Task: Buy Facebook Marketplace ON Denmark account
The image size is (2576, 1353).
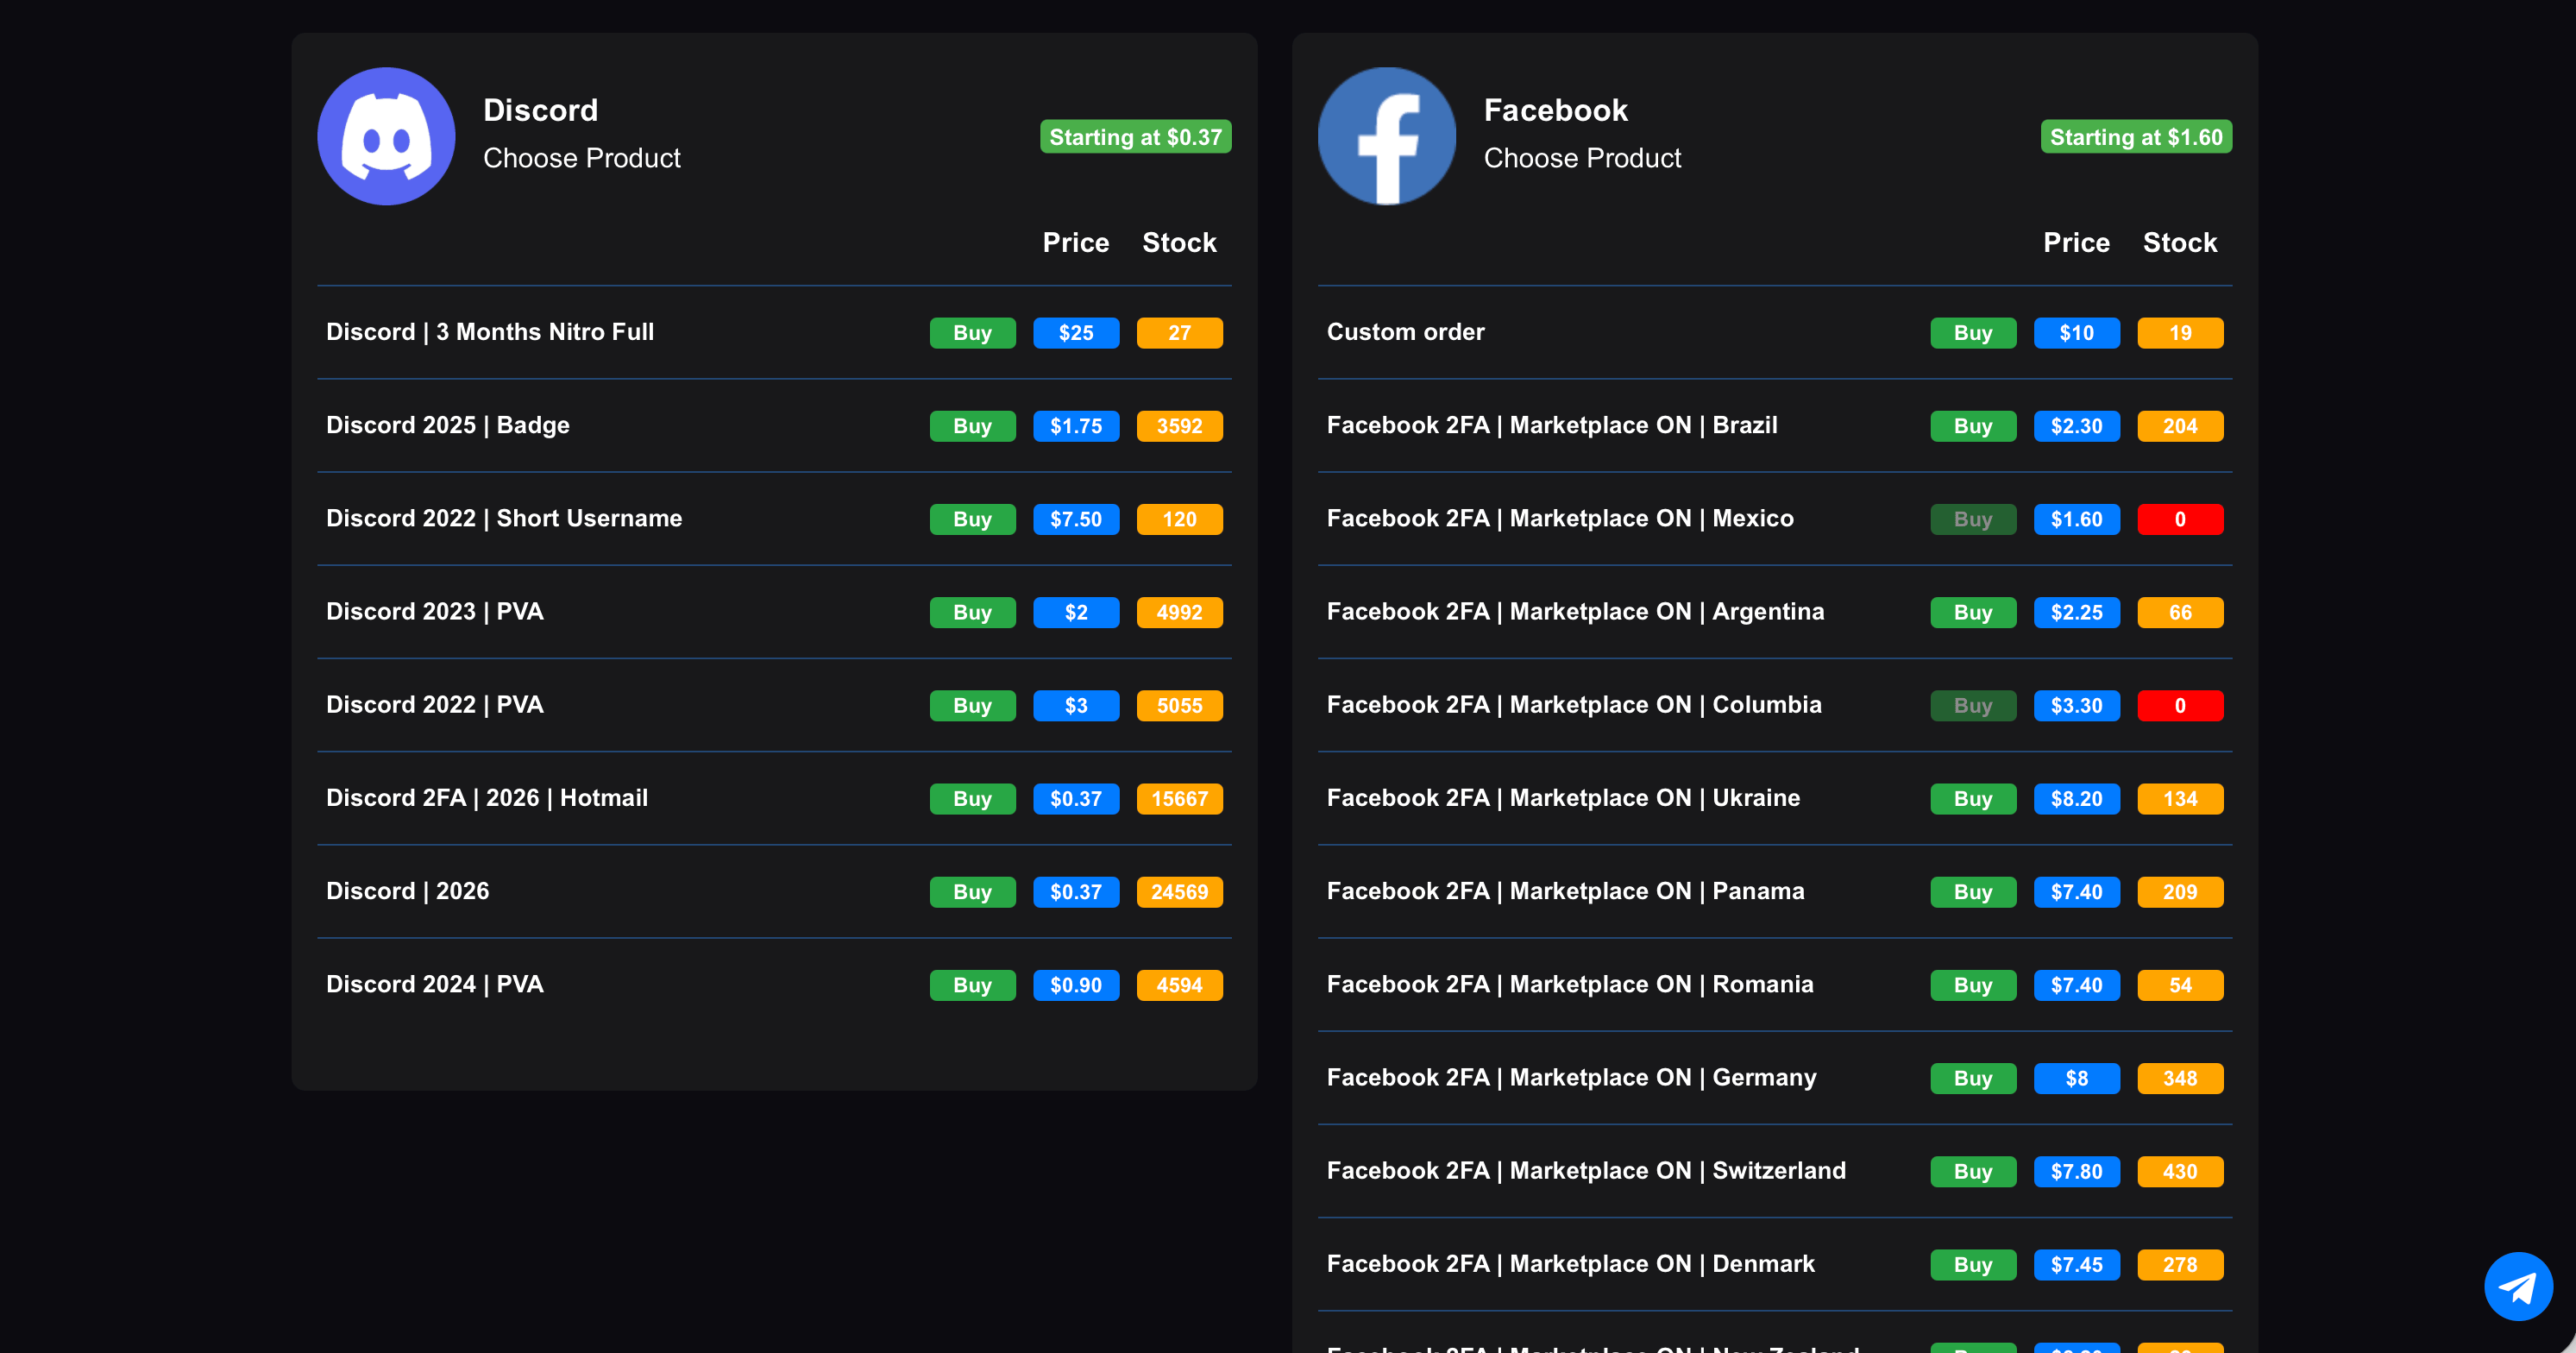Action: click(1973, 1265)
